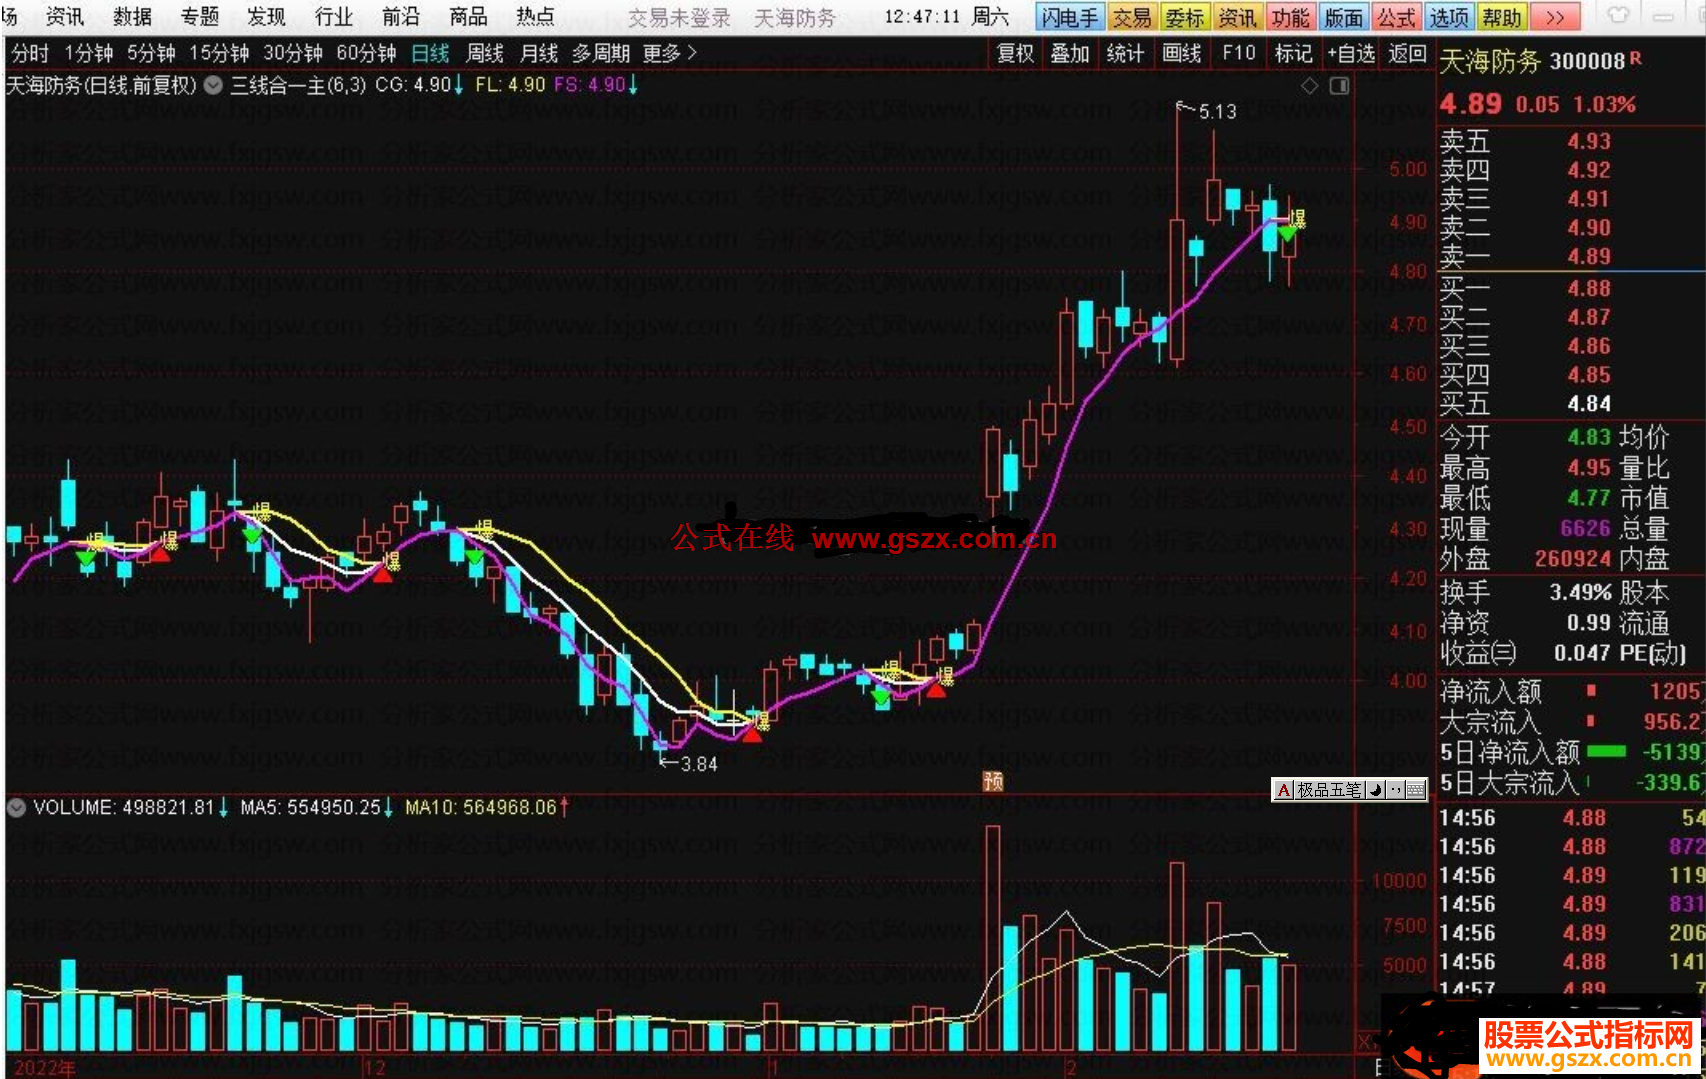Open the 资讯 menu in the top bar
1706x1079 pixels.
(x=65, y=17)
